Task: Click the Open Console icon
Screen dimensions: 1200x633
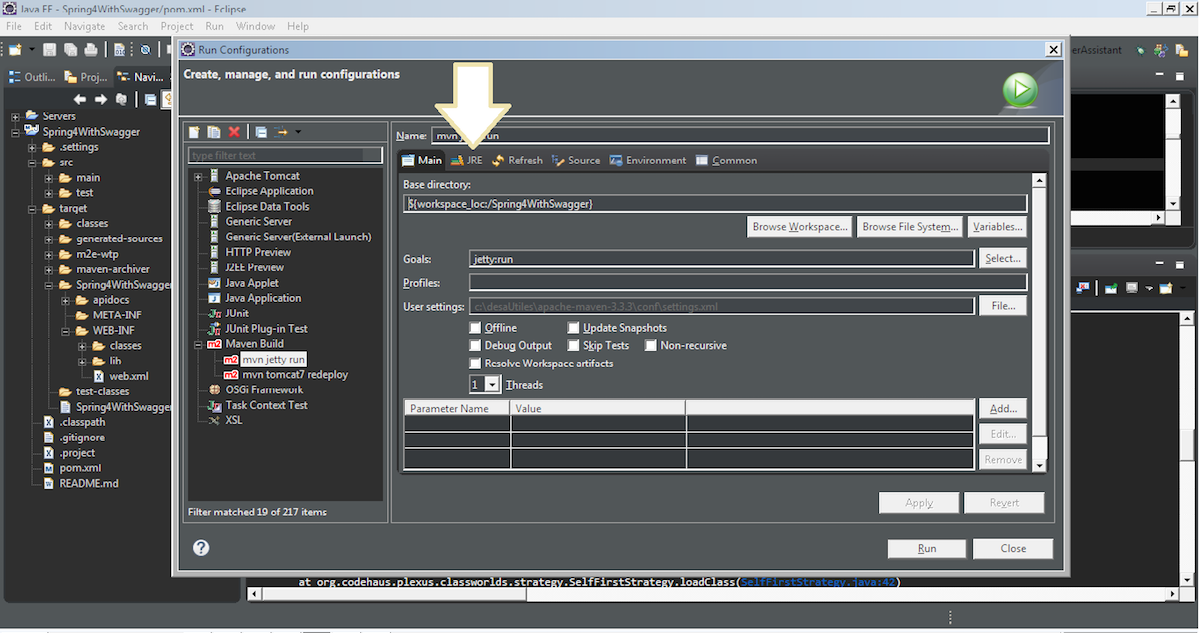Action: 1166,288
